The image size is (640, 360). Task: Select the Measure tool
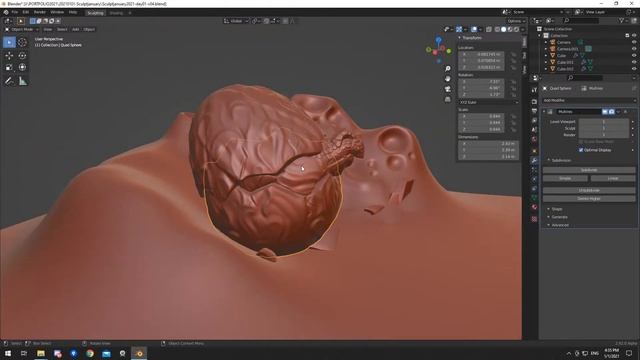(22, 81)
